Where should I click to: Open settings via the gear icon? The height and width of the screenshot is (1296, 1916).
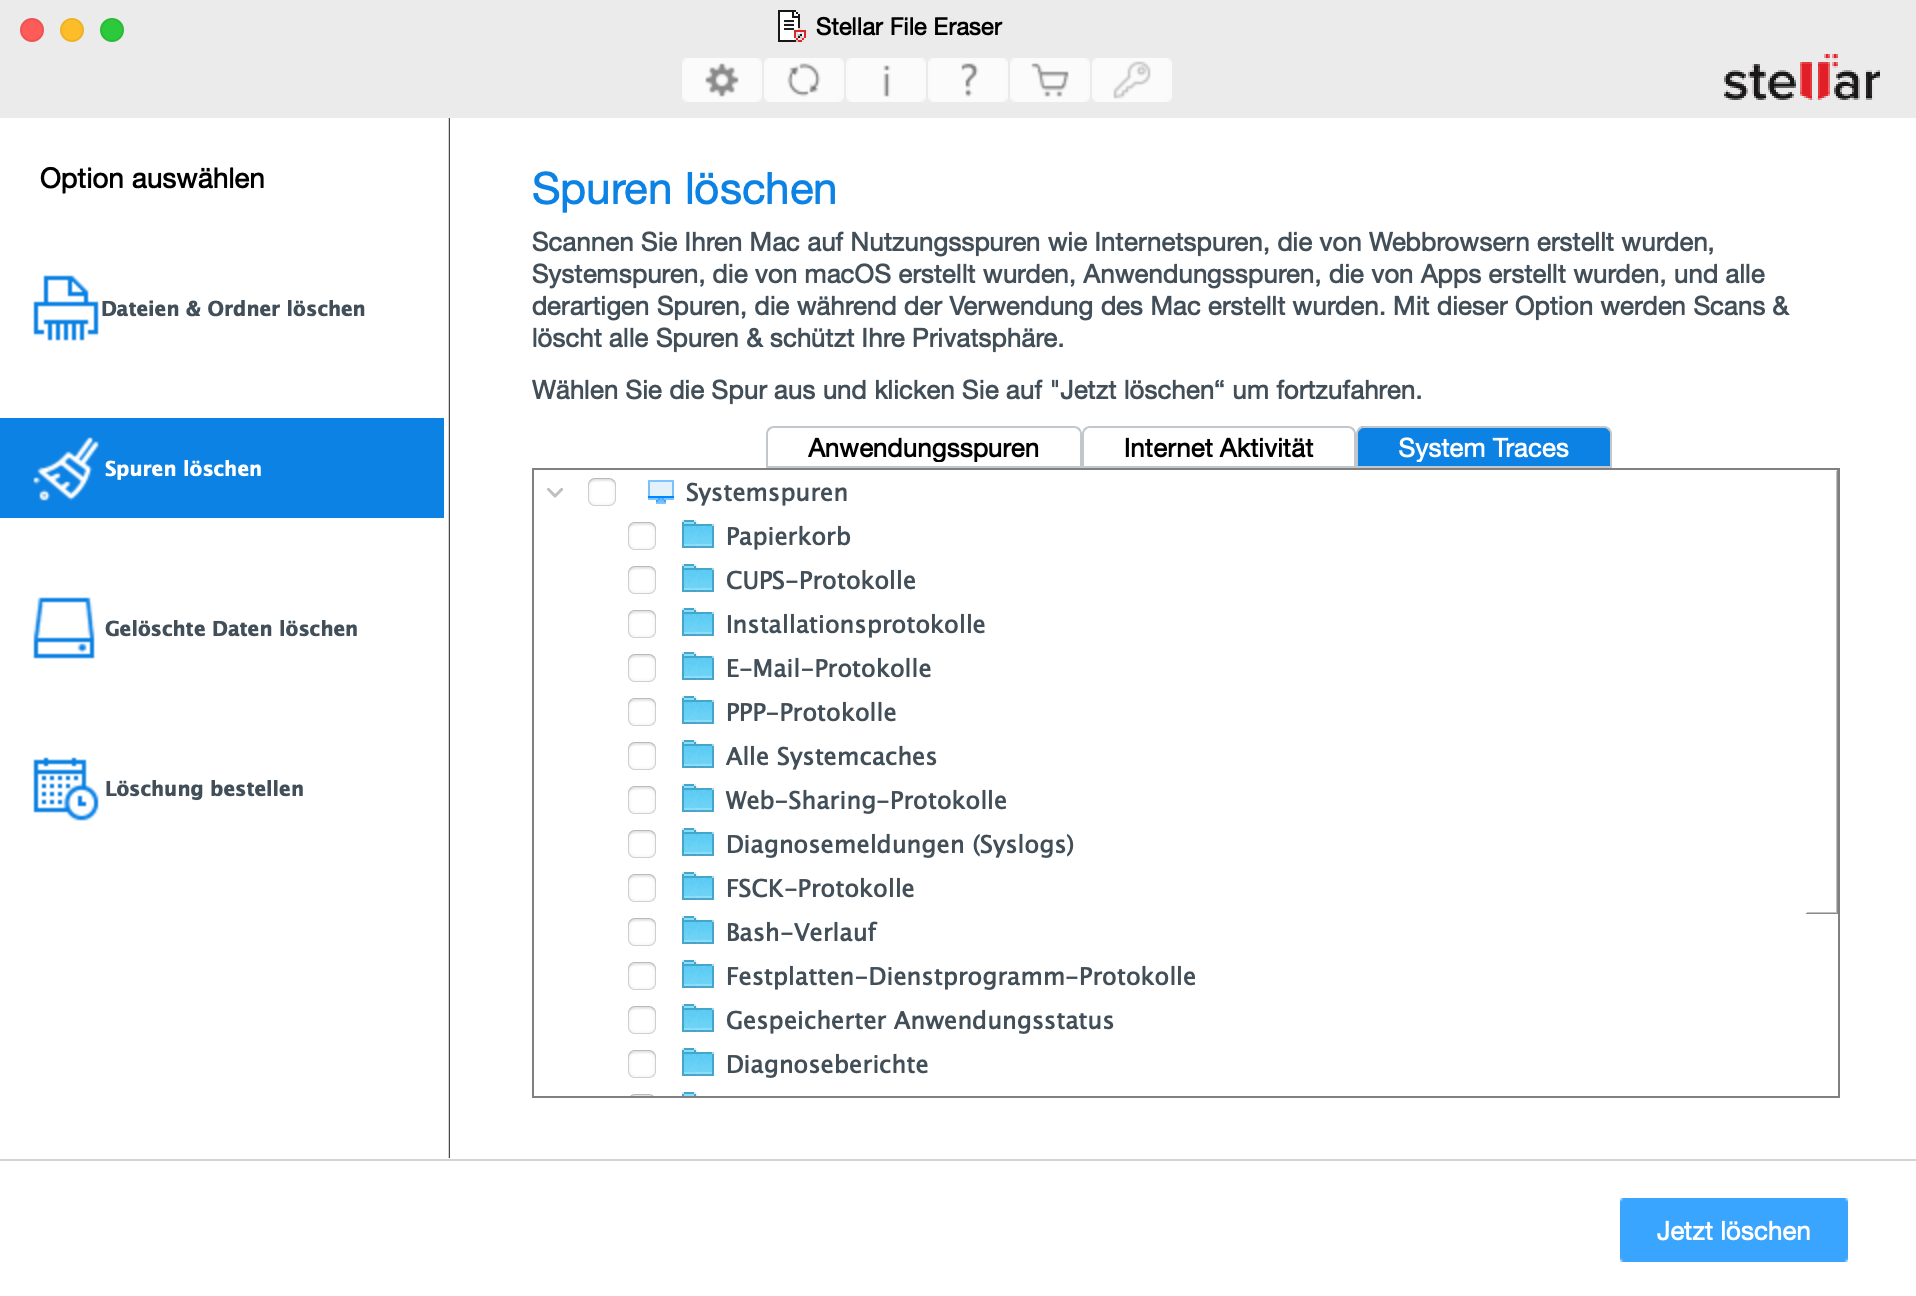pos(722,80)
